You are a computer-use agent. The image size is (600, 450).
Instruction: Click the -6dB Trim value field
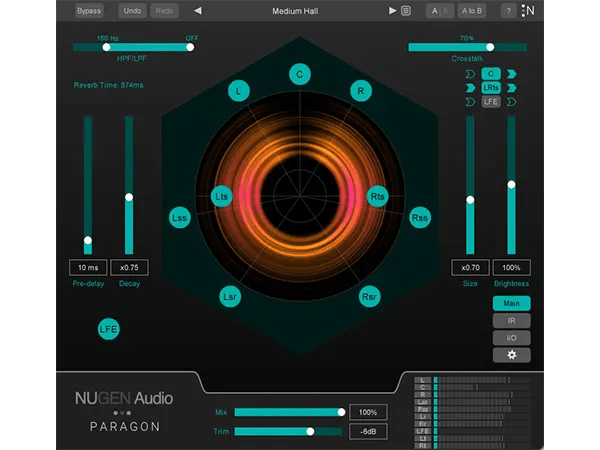368,431
